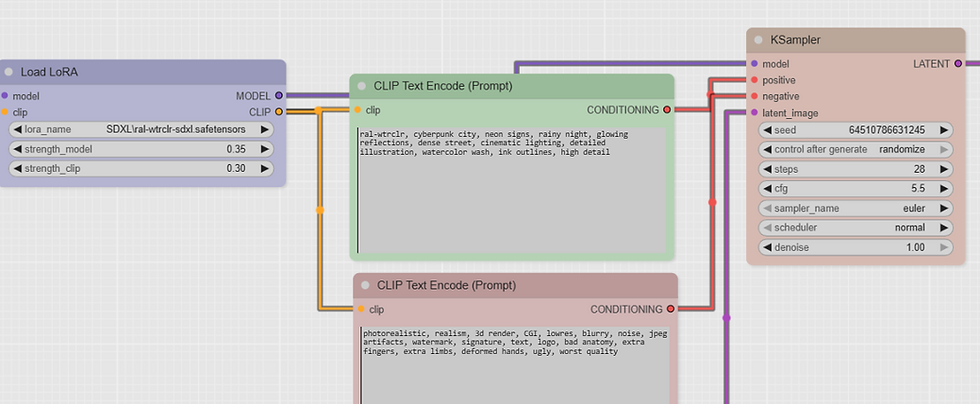Screen dimensions: 980x404
Task: Click the KSampler positive input socket
Action: (754, 80)
